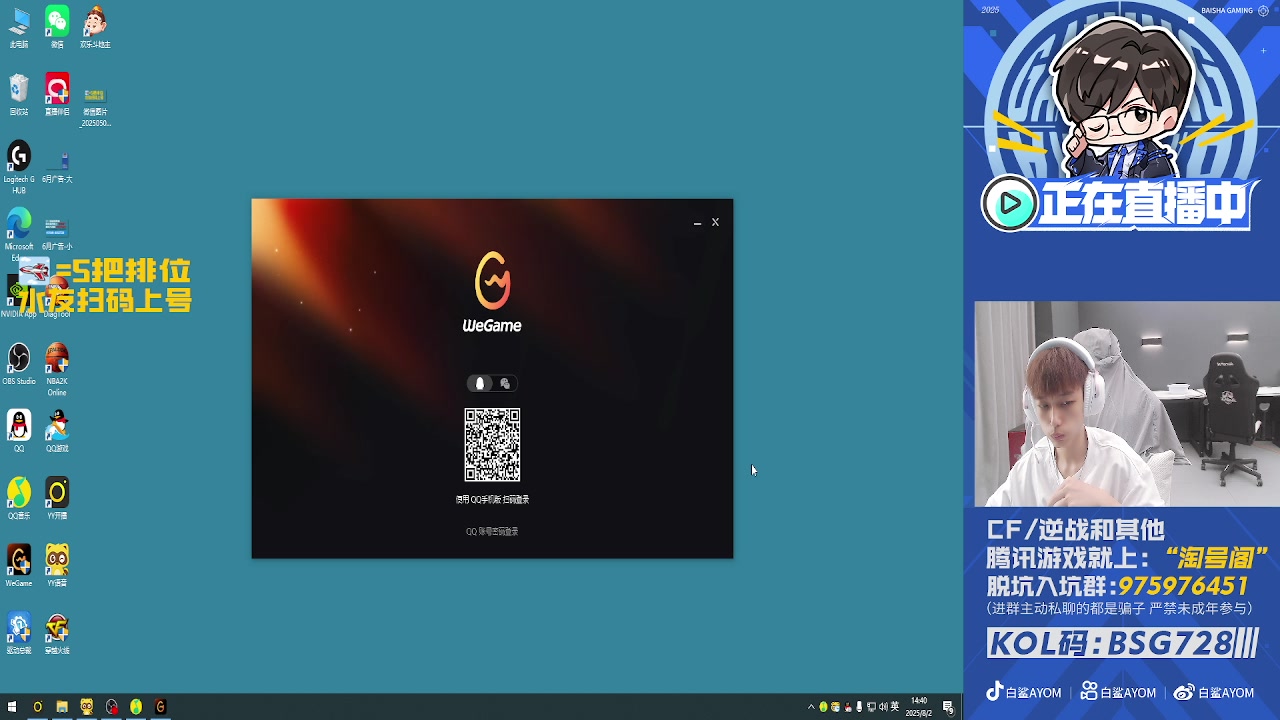Open taskbar clock showing 14:40

click(919, 707)
